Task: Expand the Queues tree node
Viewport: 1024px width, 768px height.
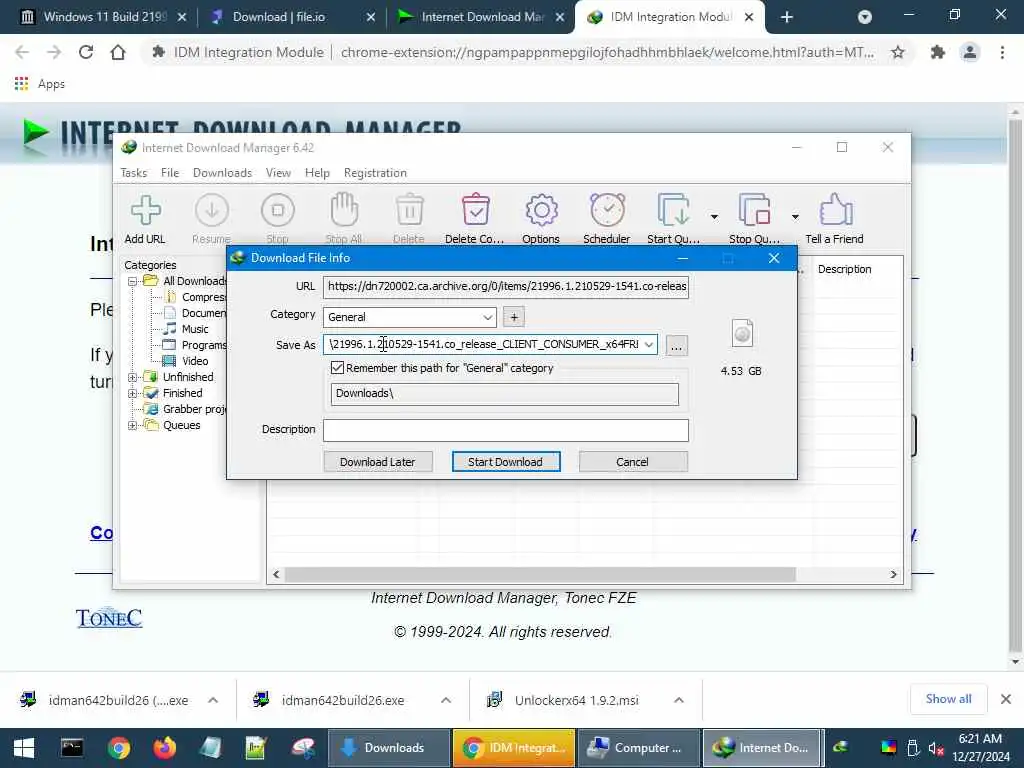Action: coord(133,425)
